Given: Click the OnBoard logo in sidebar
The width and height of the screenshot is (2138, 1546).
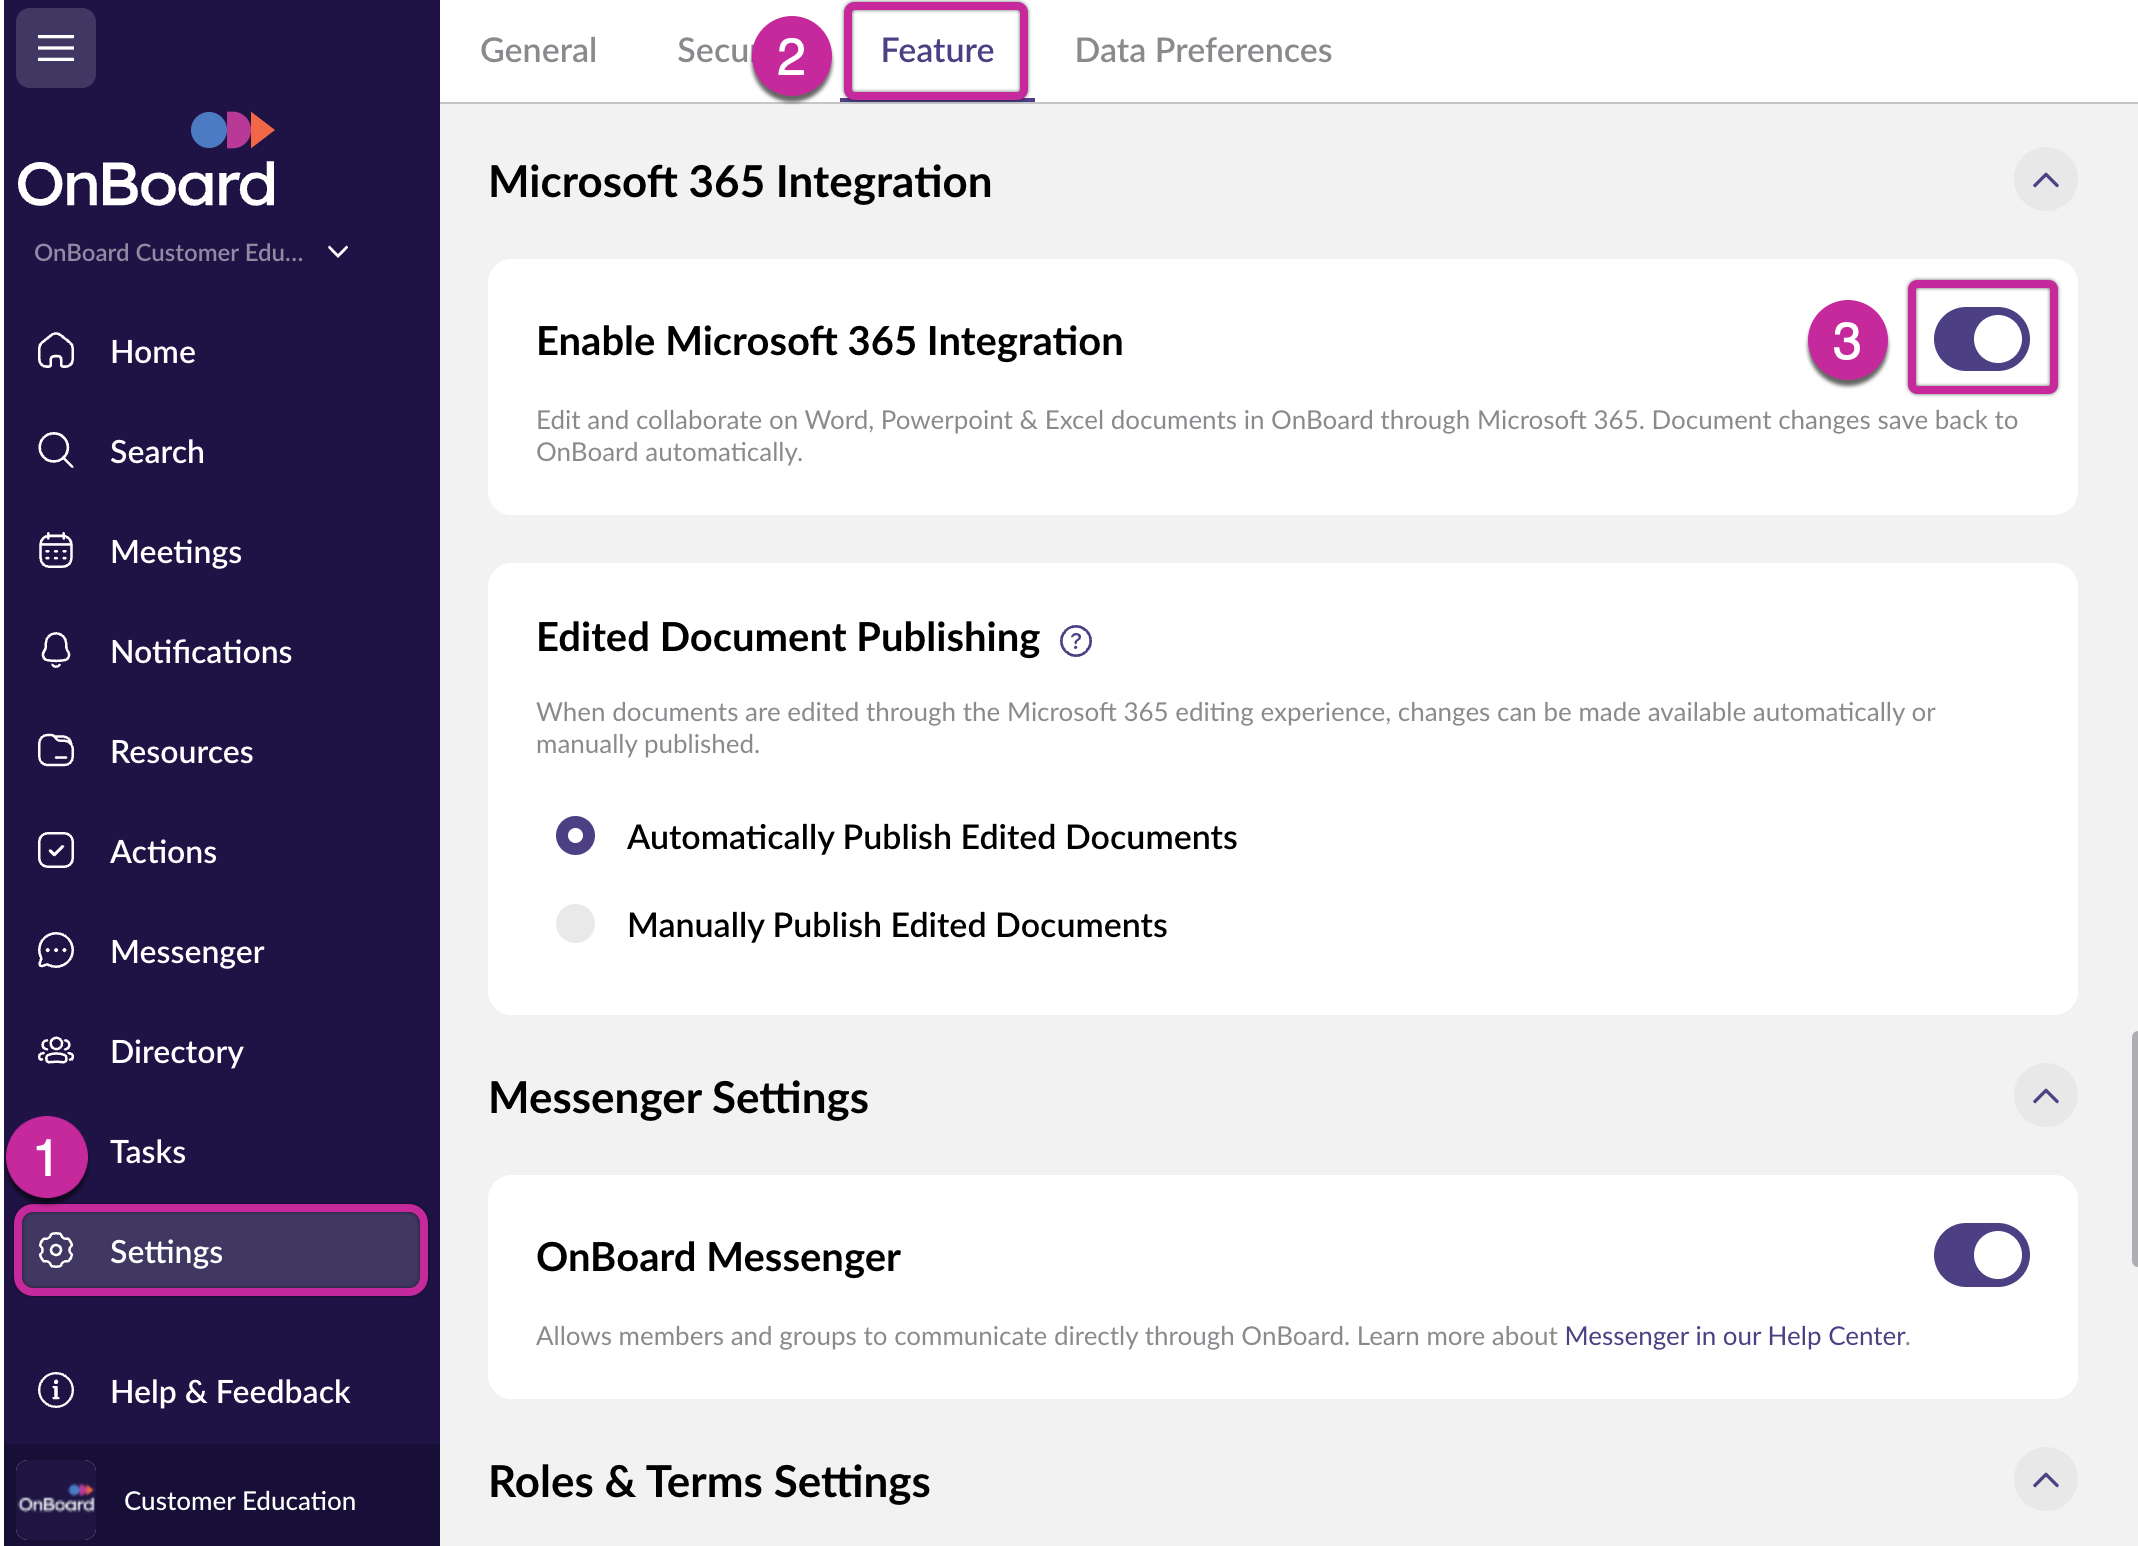Looking at the screenshot, I should (146, 160).
